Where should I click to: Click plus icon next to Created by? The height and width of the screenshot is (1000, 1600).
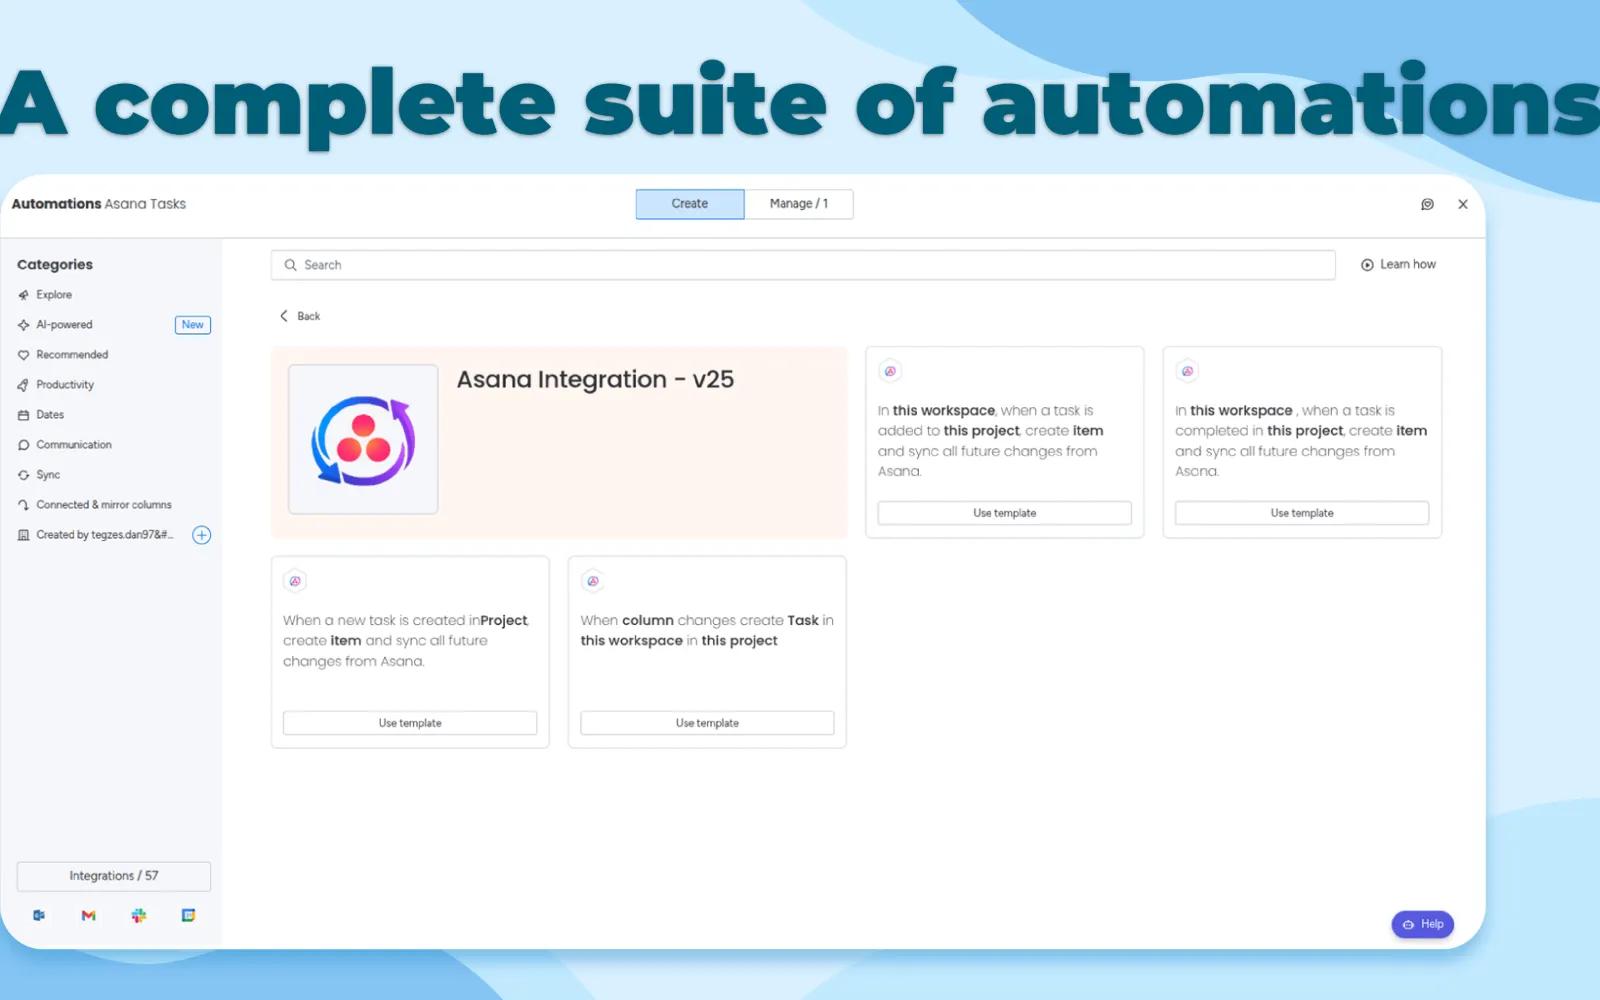coord(201,535)
